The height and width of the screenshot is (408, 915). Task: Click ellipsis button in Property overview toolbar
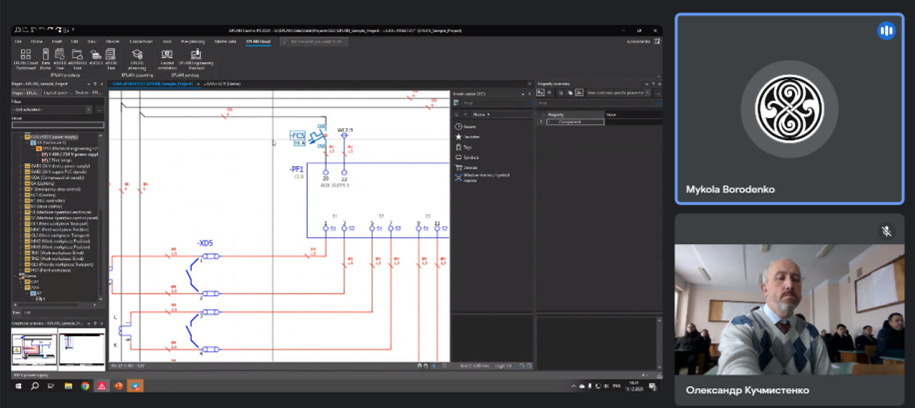(x=659, y=92)
